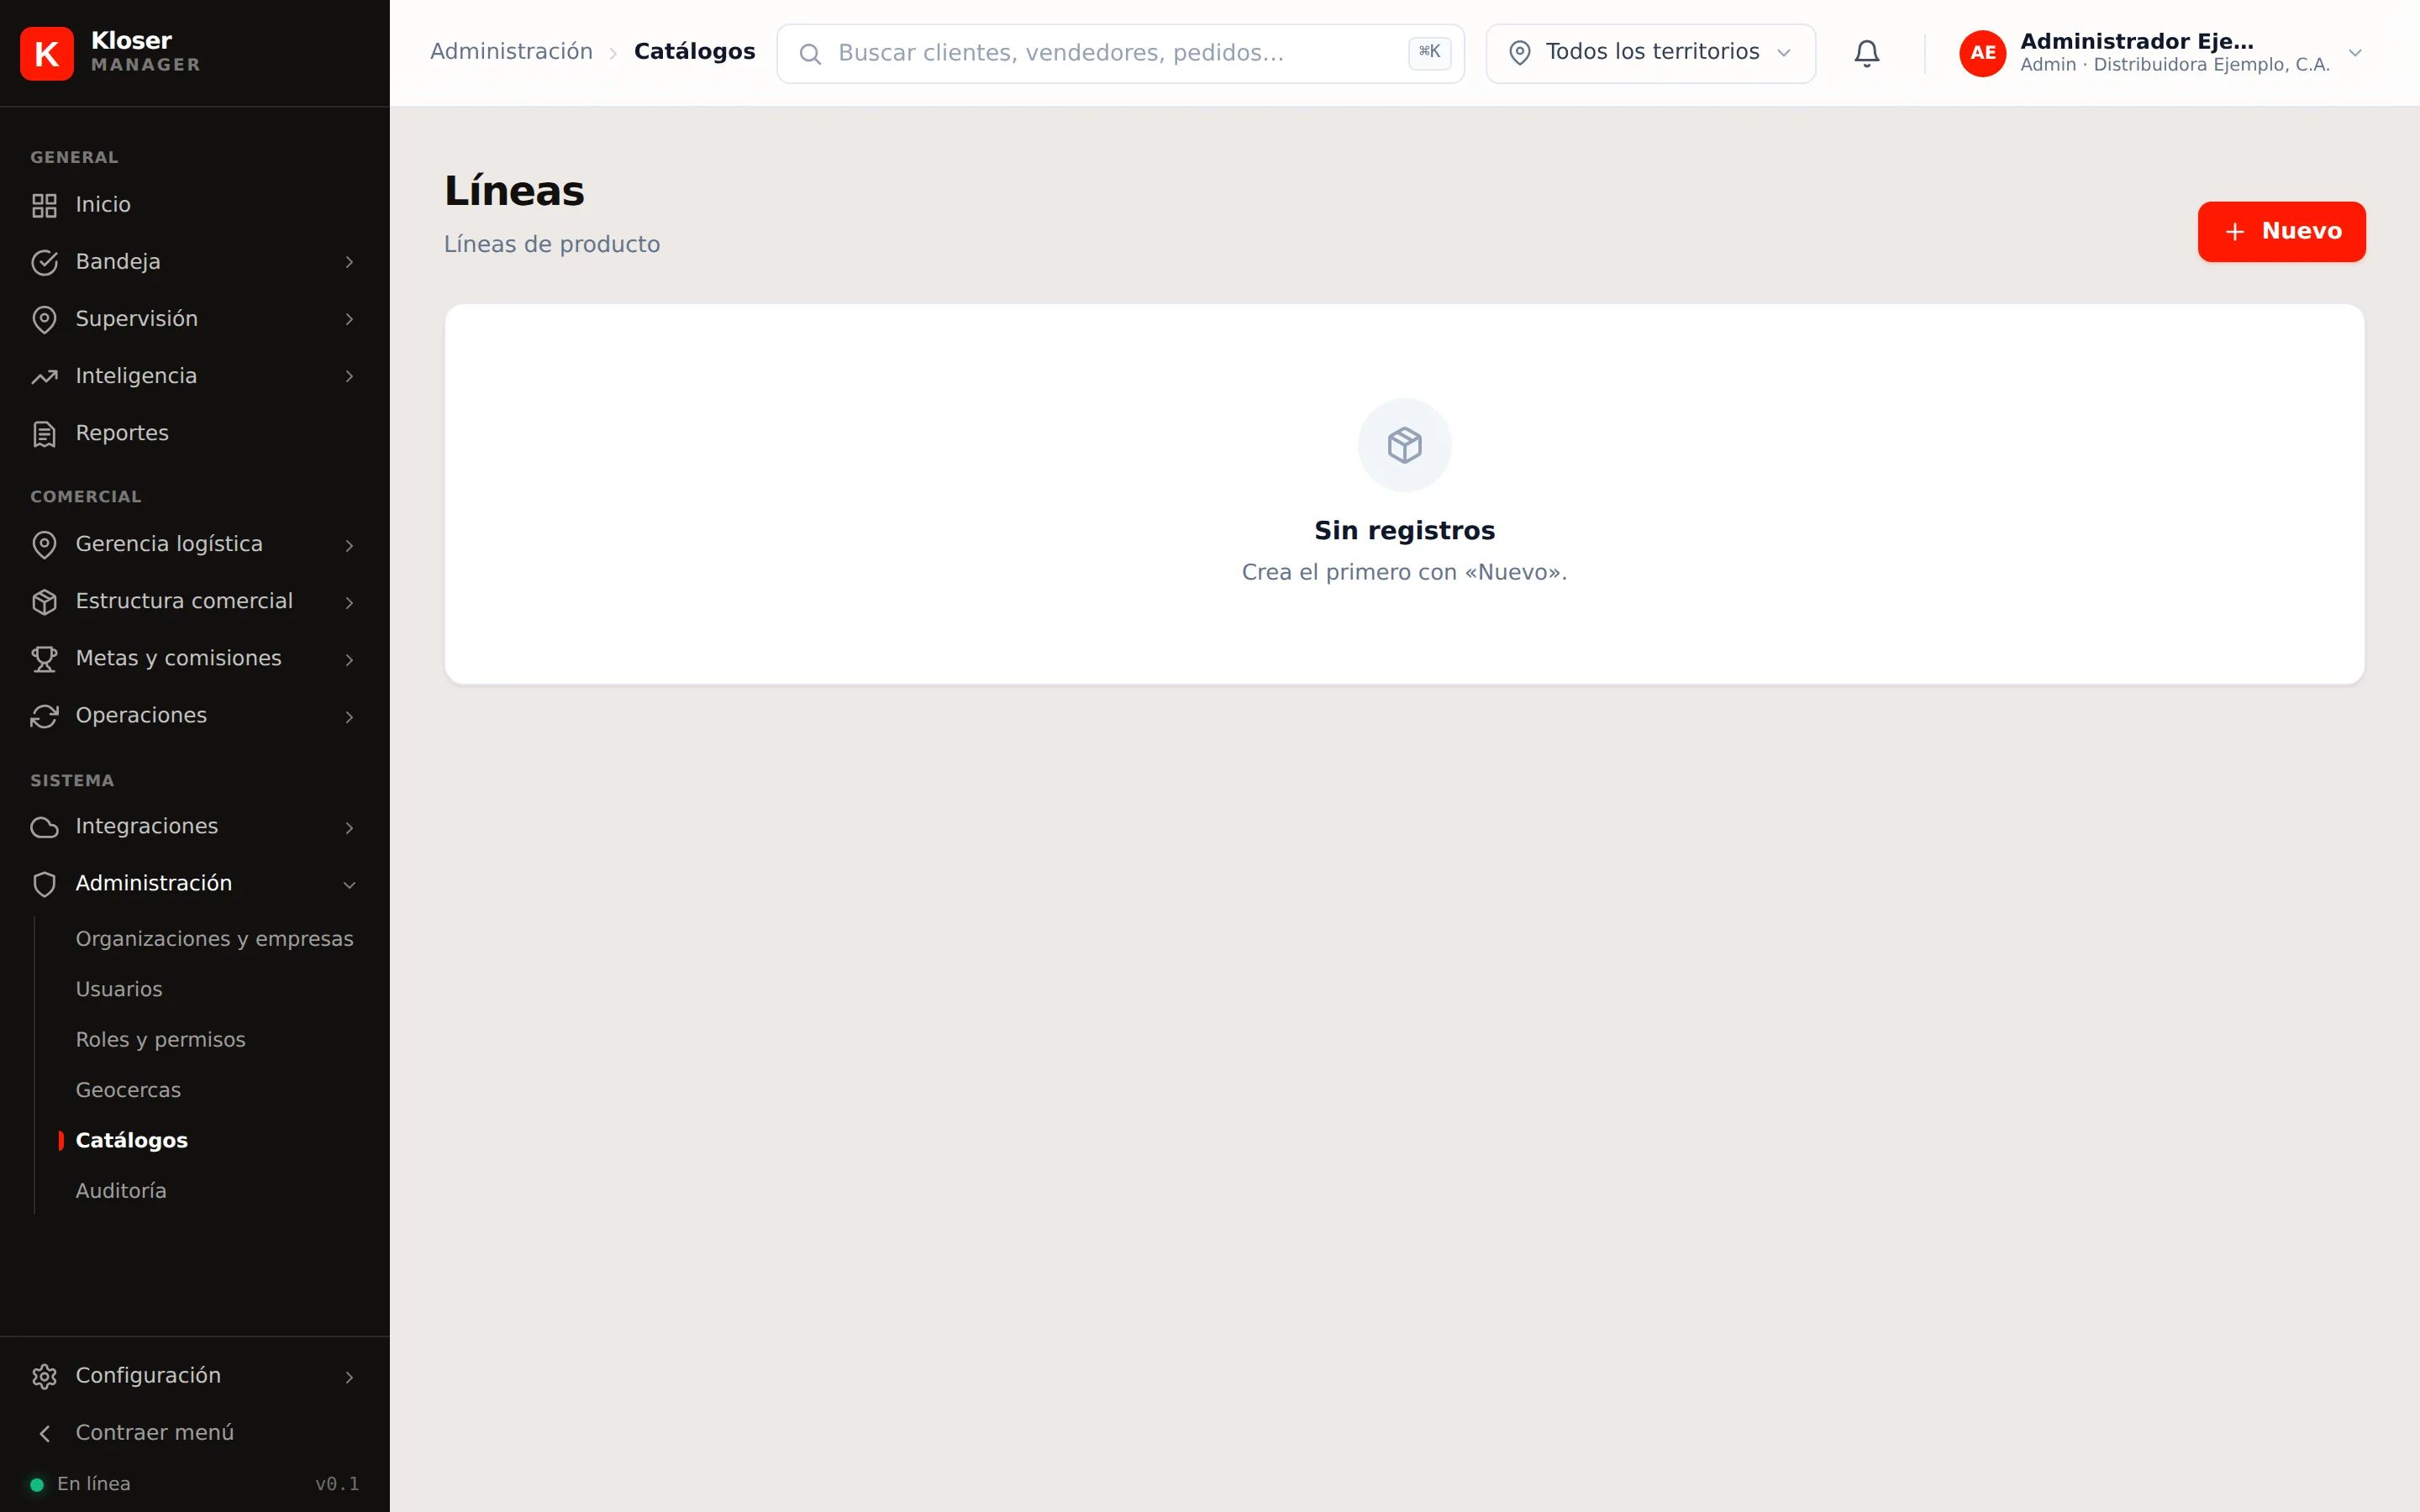Collapse the Administración section chevron
Screen dimensions: 2420x1512
349,884
